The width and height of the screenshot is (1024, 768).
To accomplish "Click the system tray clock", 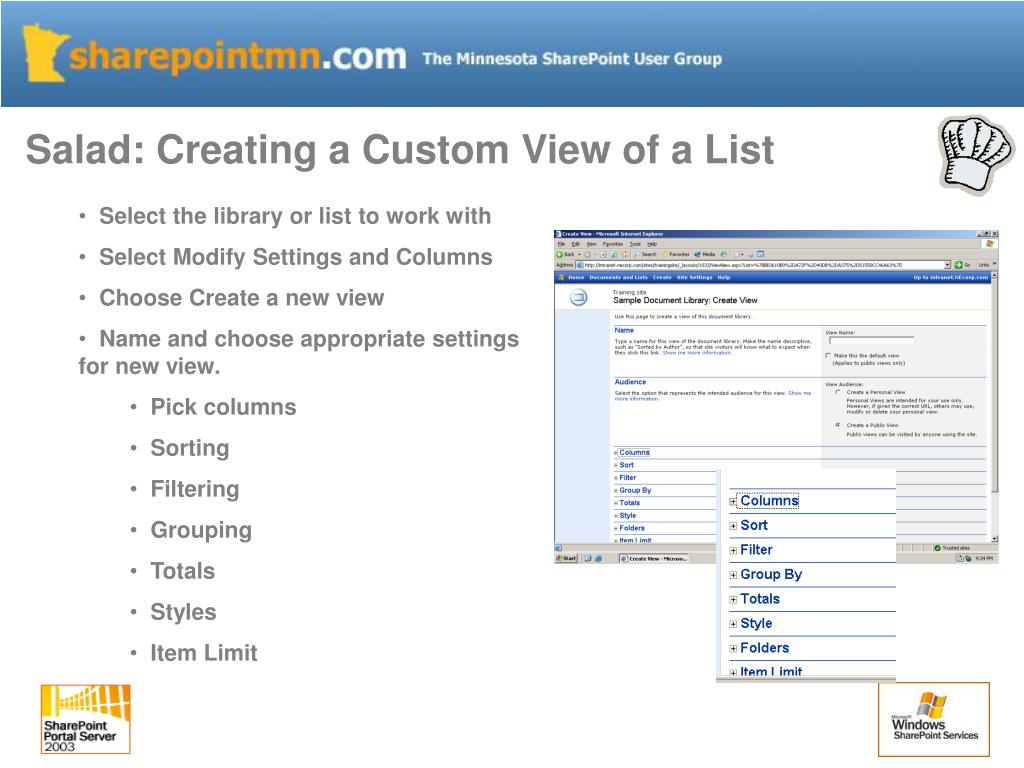I will 984,558.
